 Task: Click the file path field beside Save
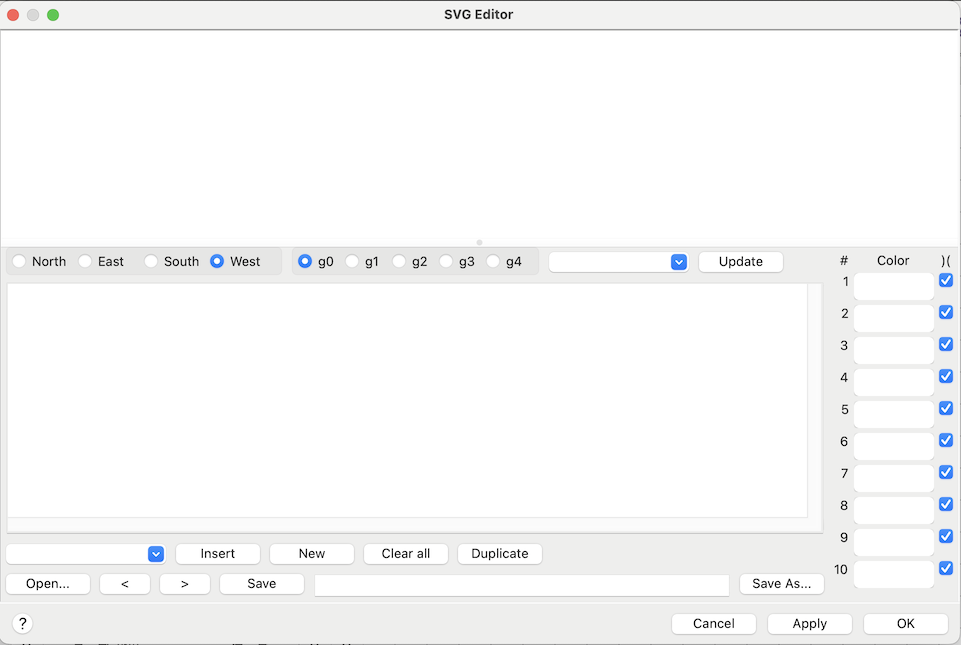tap(521, 585)
